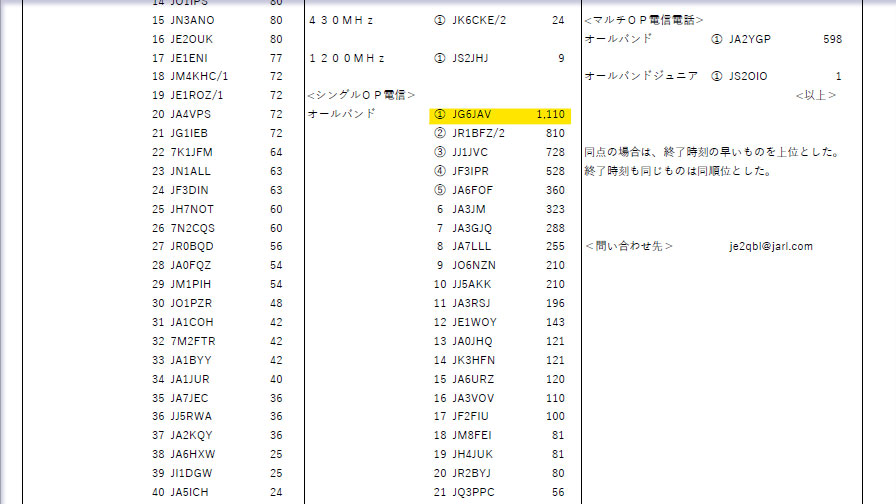Click the email address je2qbl@jarl.com
896x504 pixels.
click(771, 246)
